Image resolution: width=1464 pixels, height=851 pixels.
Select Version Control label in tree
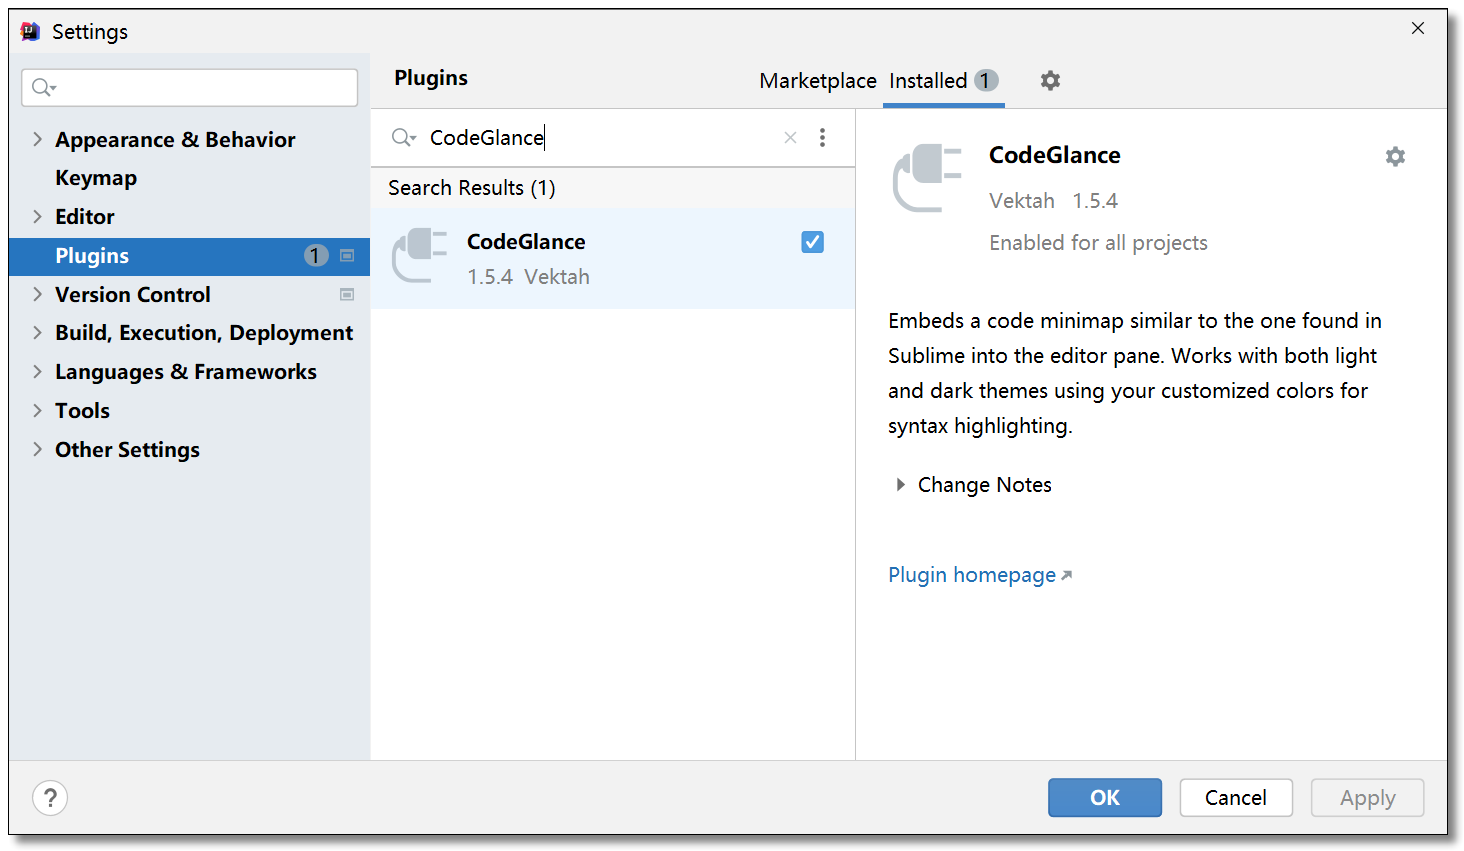133,295
